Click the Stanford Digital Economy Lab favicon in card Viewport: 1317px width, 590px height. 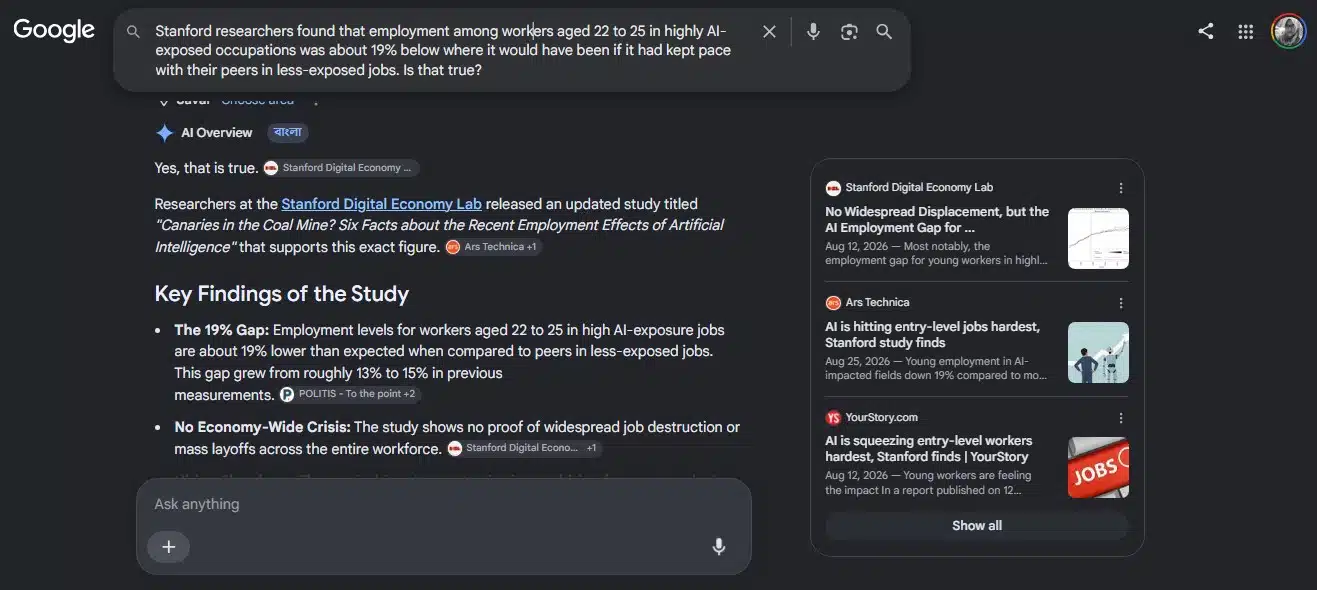coord(833,188)
